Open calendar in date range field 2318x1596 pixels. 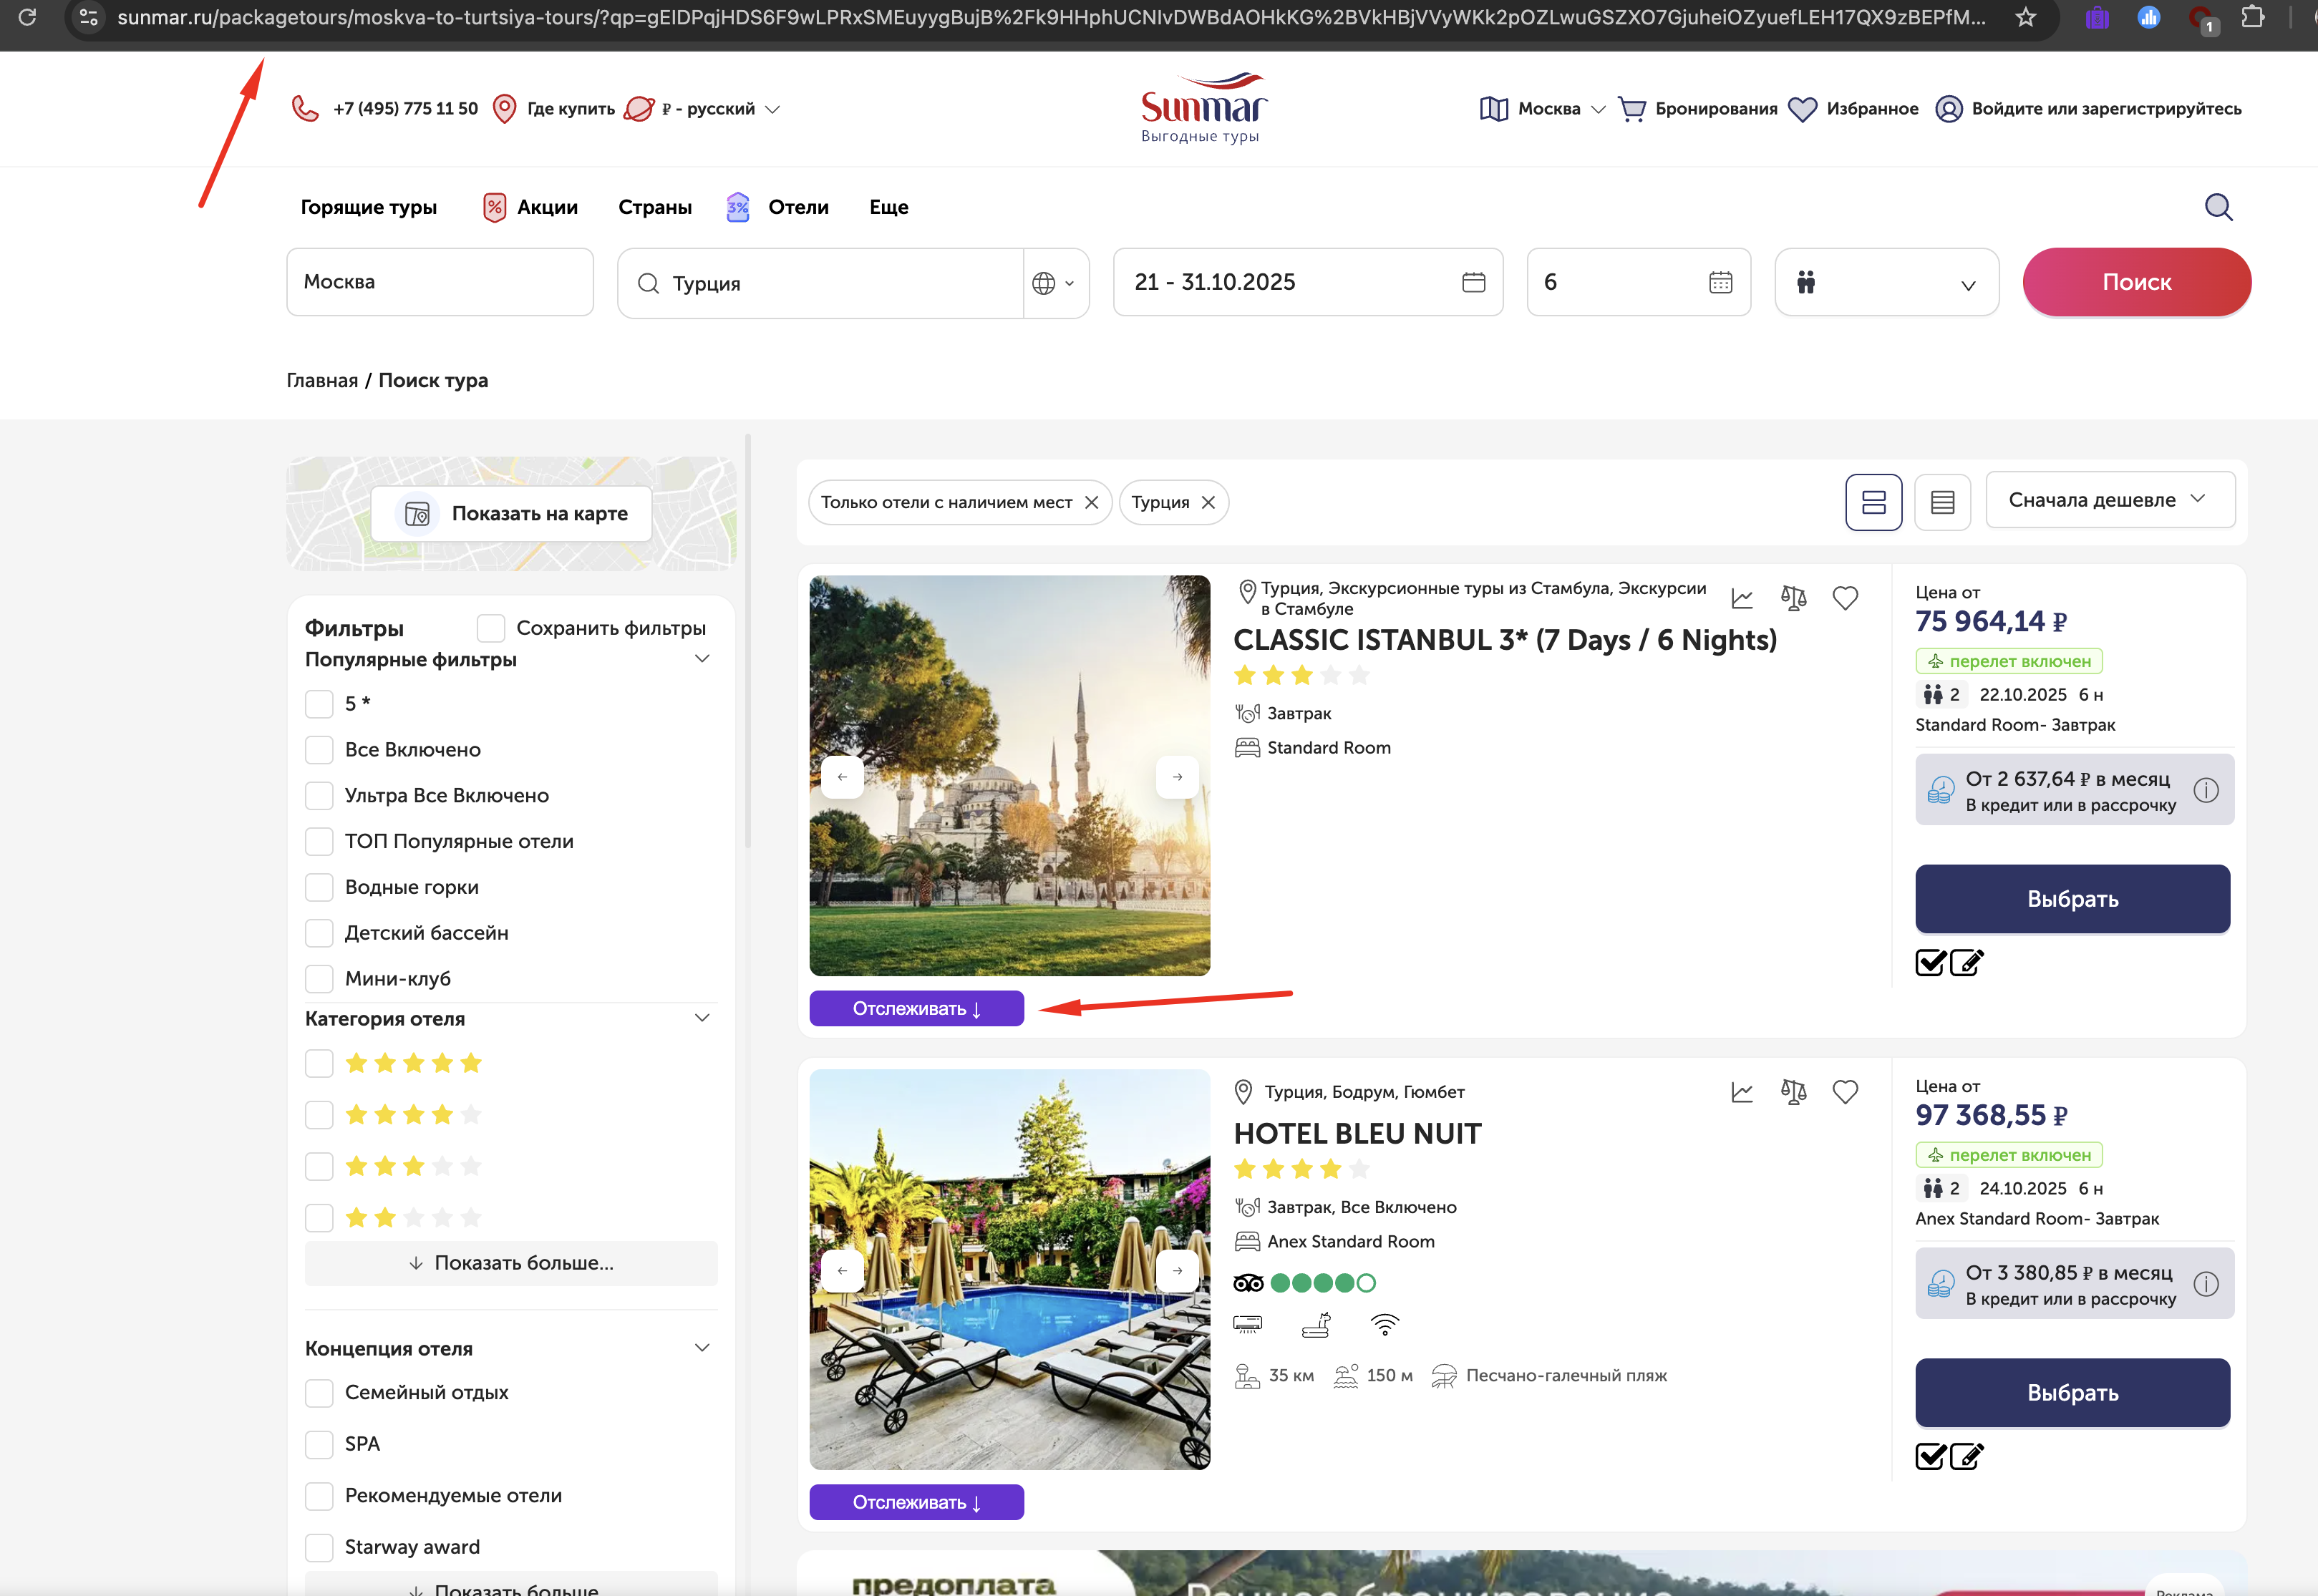pyautogui.click(x=1473, y=283)
